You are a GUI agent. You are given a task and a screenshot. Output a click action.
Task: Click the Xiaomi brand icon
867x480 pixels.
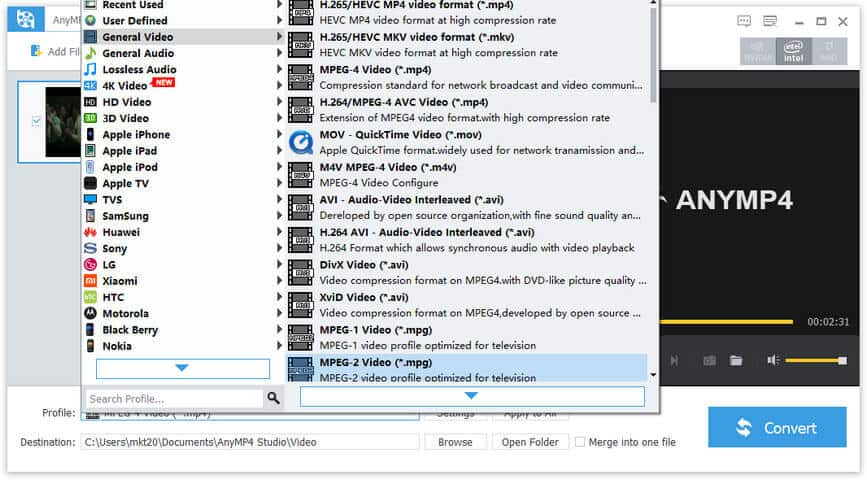90,281
